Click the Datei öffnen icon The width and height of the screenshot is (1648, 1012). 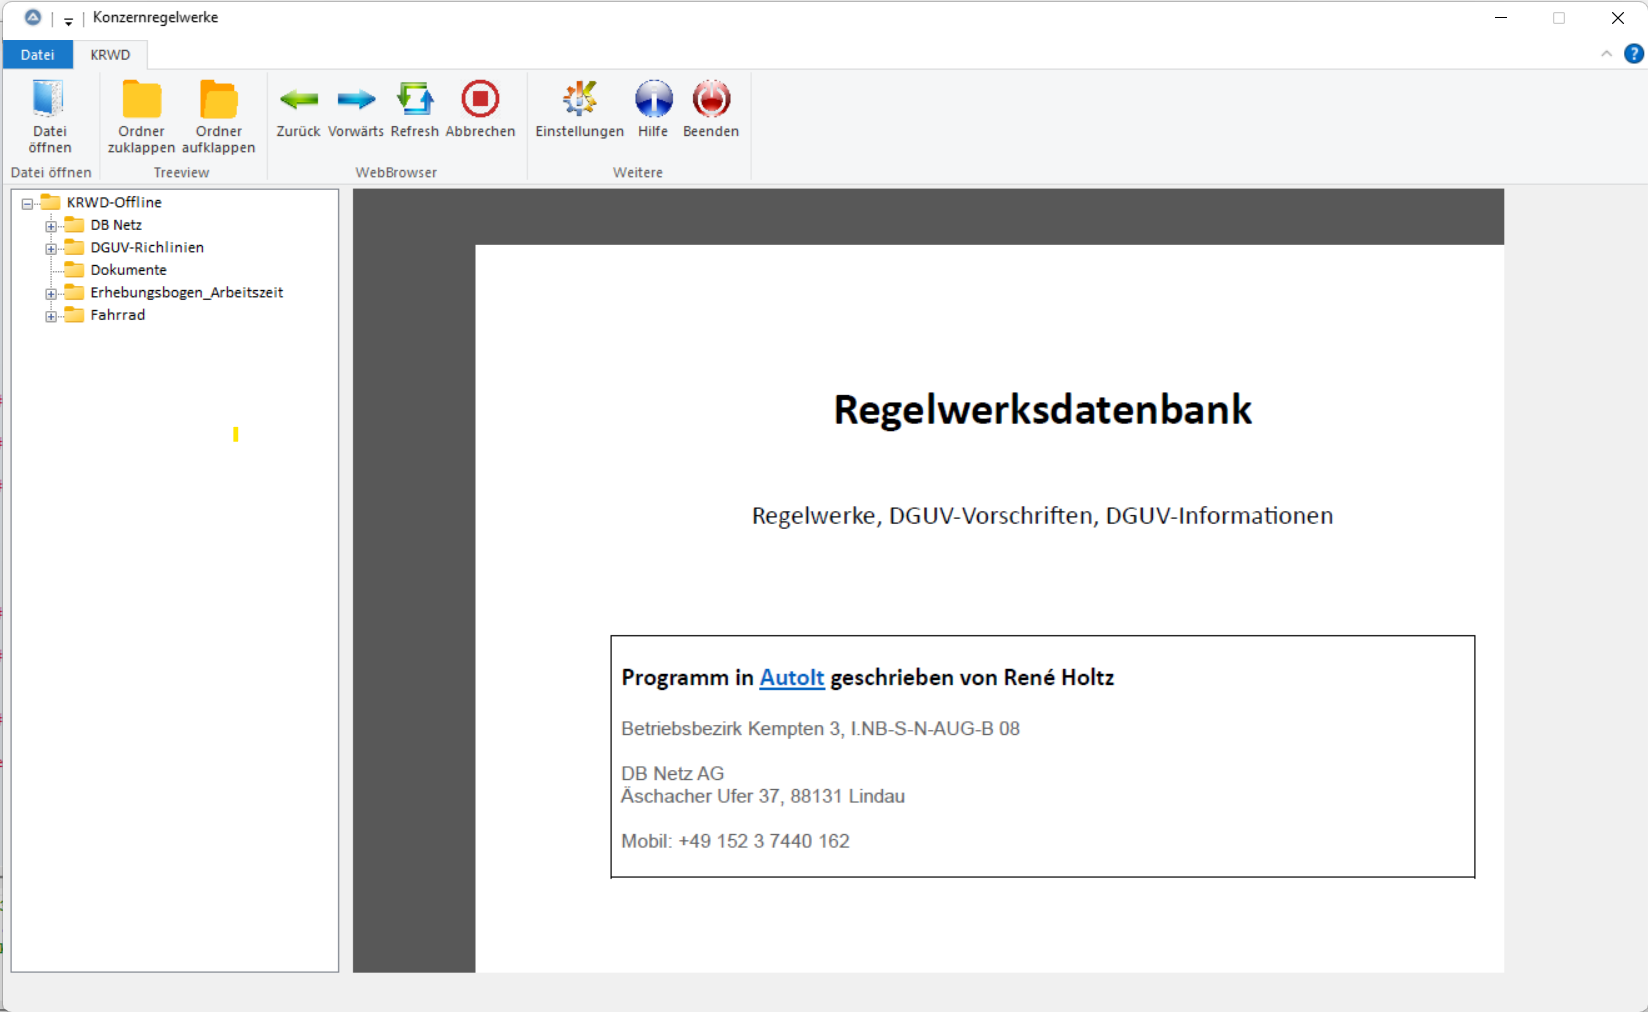click(x=49, y=100)
